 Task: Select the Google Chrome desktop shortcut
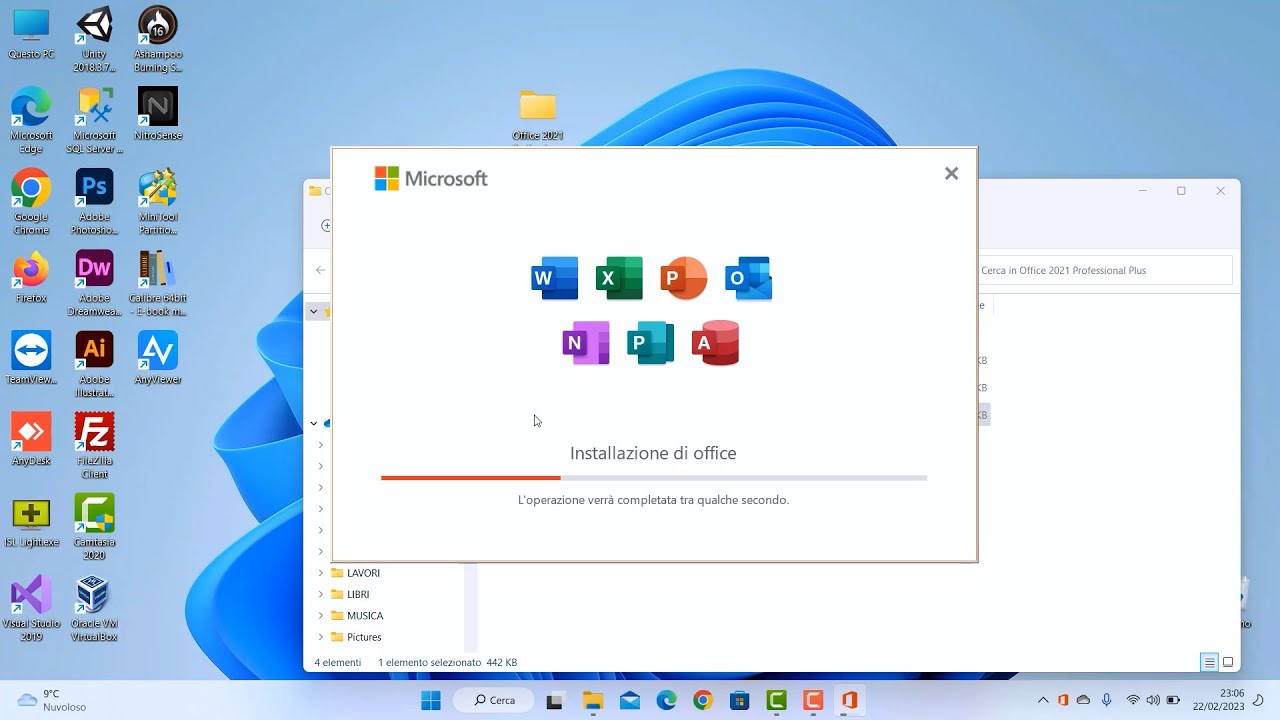(x=31, y=202)
